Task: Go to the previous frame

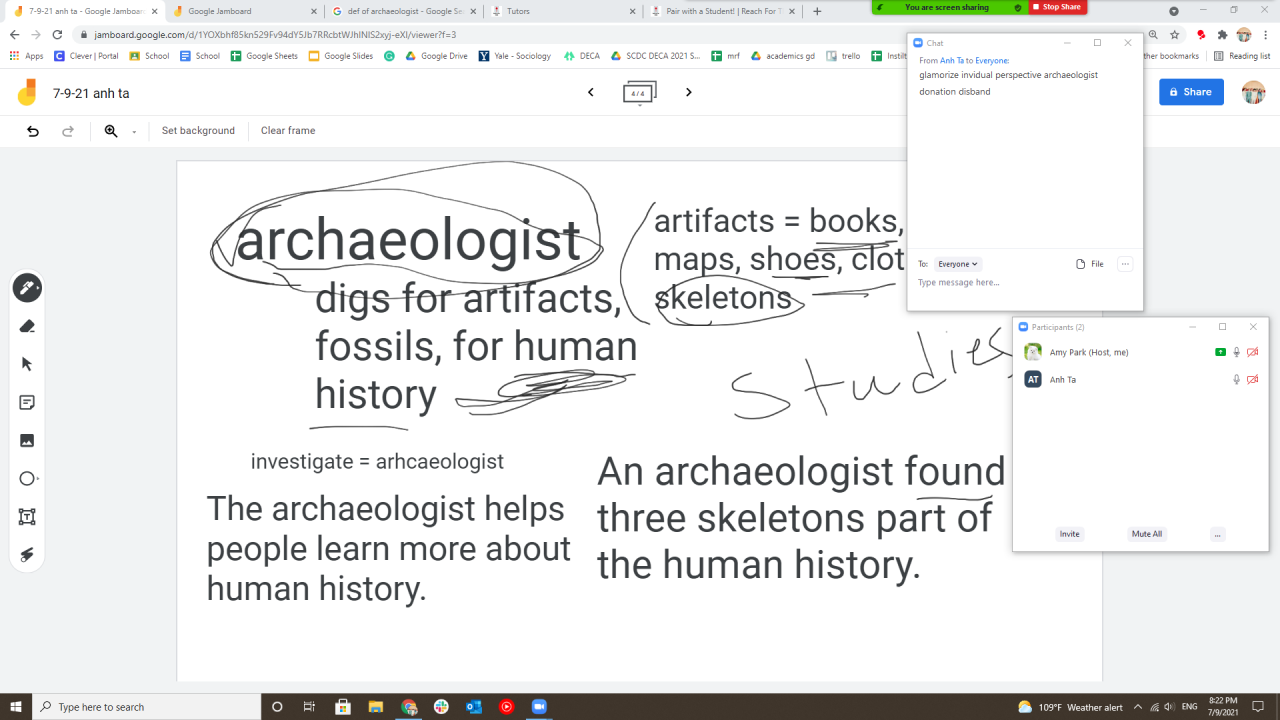Action: tap(591, 92)
